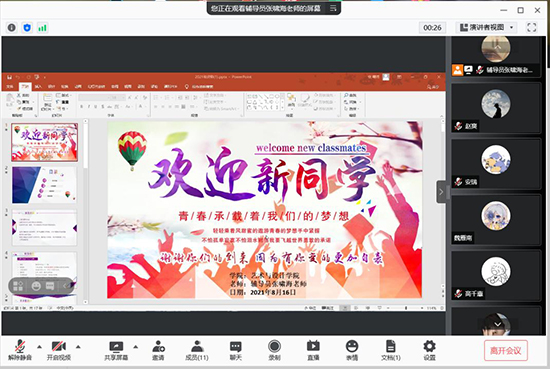
Task: Collapse the participant video side panel
Action: (441, 192)
